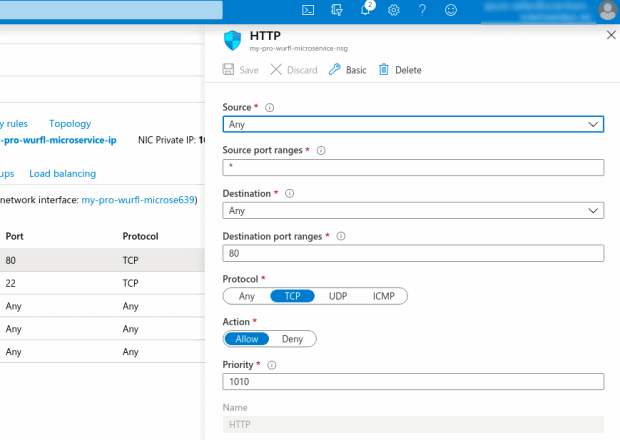This screenshot has height=440, width=620.
Task: Click the Protocol column header
Action: pyautogui.click(x=140, y=236)
